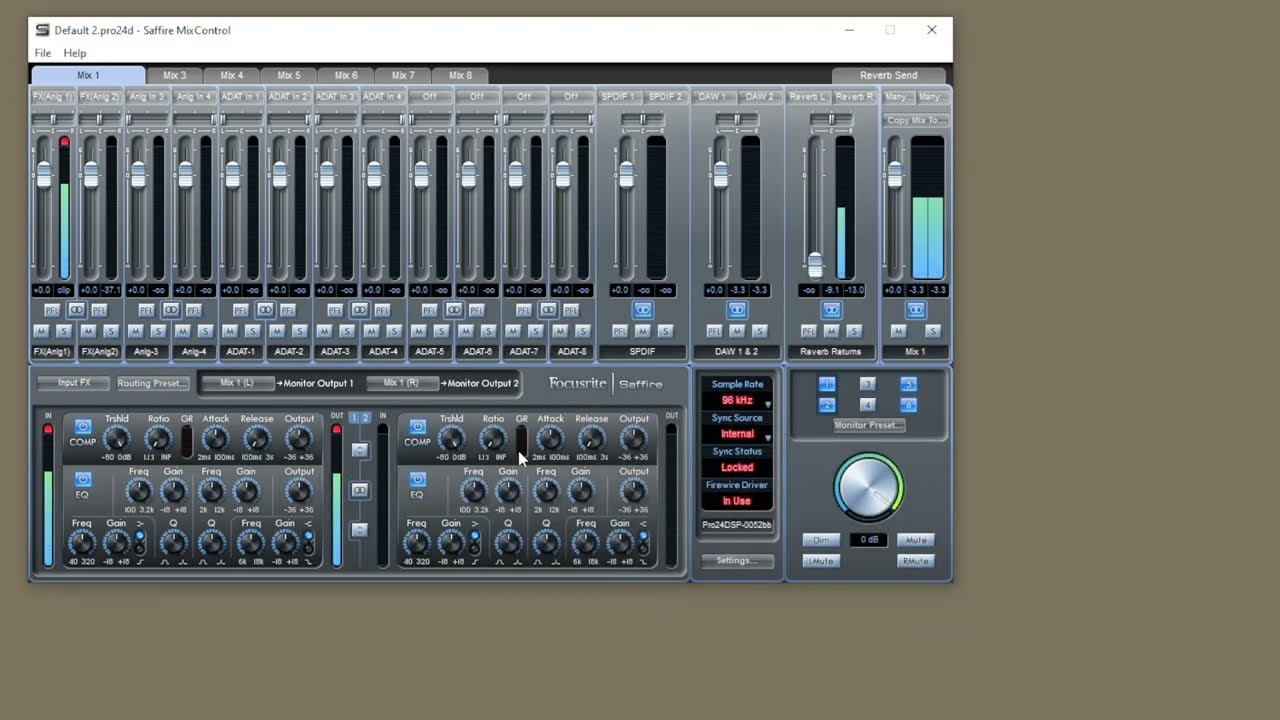Open the Monitor Preset dropdown
Image resolution: width=1280 pixels, height=720 pixels.
(869, 425)
